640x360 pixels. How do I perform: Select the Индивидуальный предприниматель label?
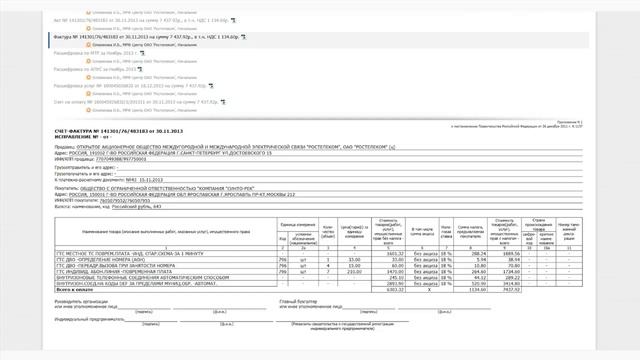pos(89,319)
